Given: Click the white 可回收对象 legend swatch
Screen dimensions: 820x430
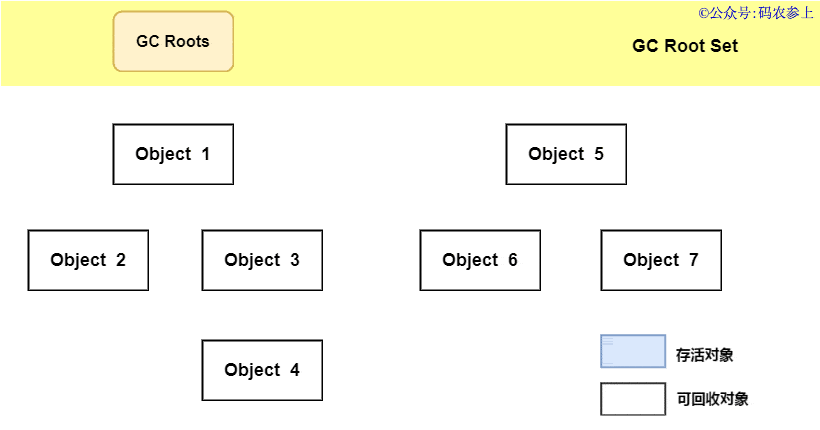Looking at the screenshot, I should click(633, 399).
